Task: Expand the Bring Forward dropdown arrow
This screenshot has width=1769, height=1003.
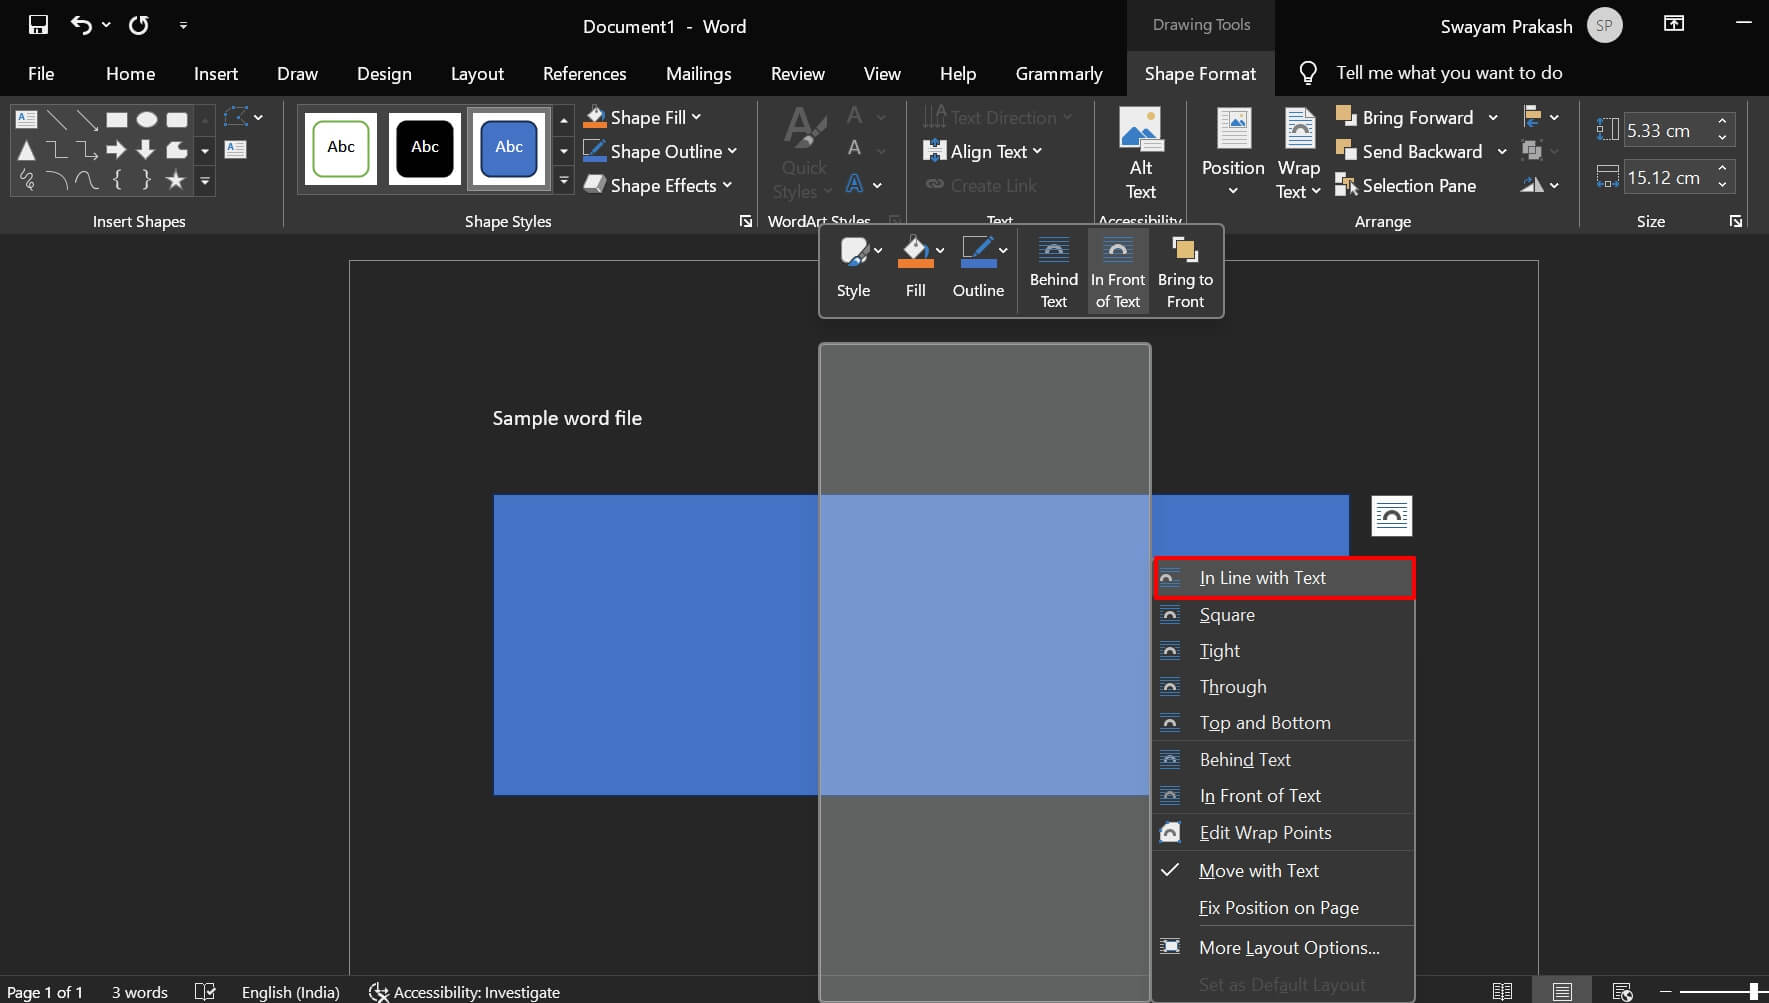Action: (1494, 117)
